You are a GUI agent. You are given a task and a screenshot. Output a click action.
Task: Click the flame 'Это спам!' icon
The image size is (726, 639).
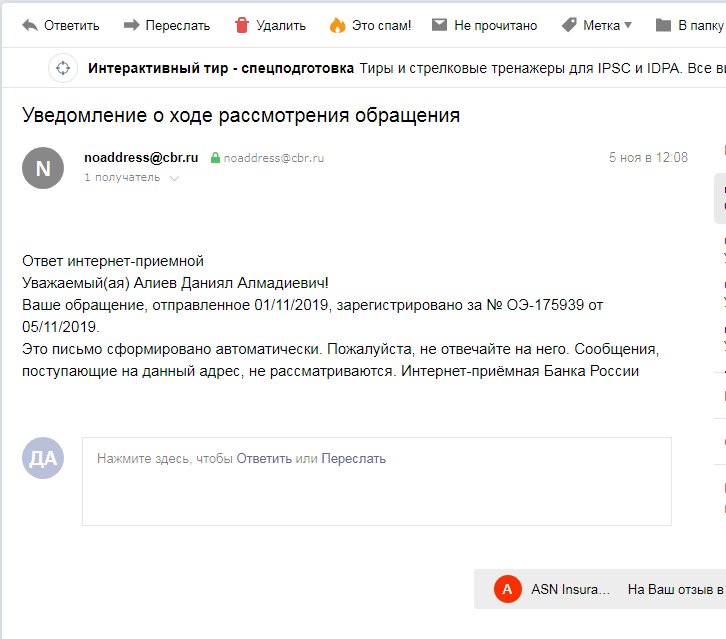(337, 25)
